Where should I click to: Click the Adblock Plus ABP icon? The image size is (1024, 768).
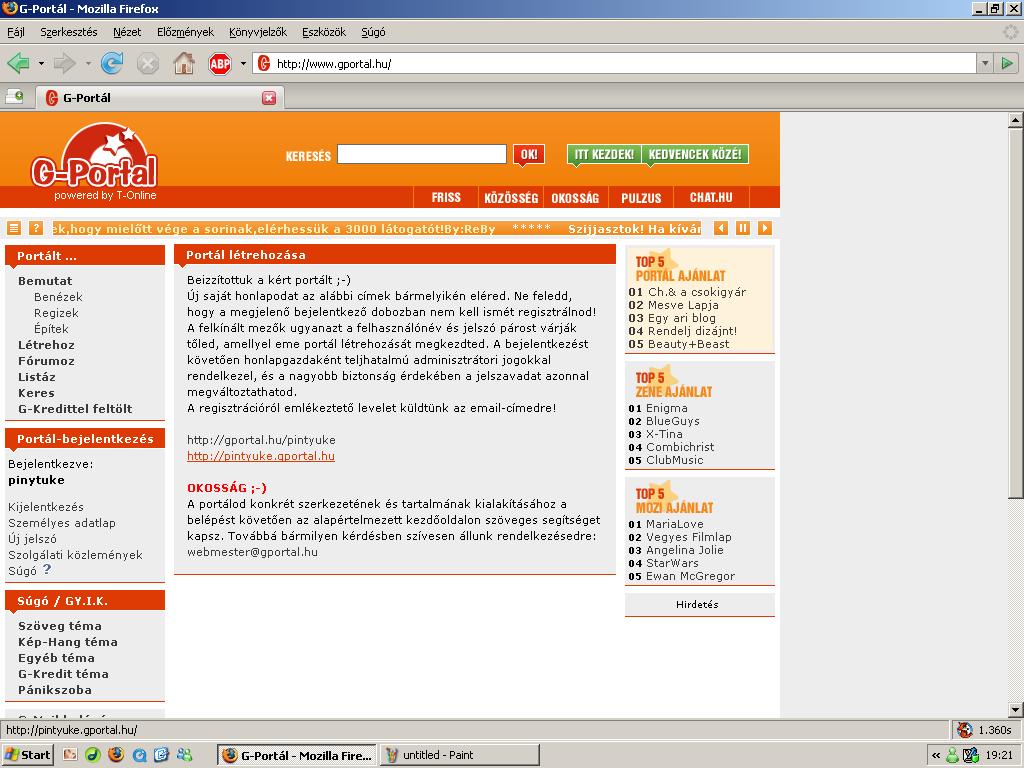(x=219, y=64)
